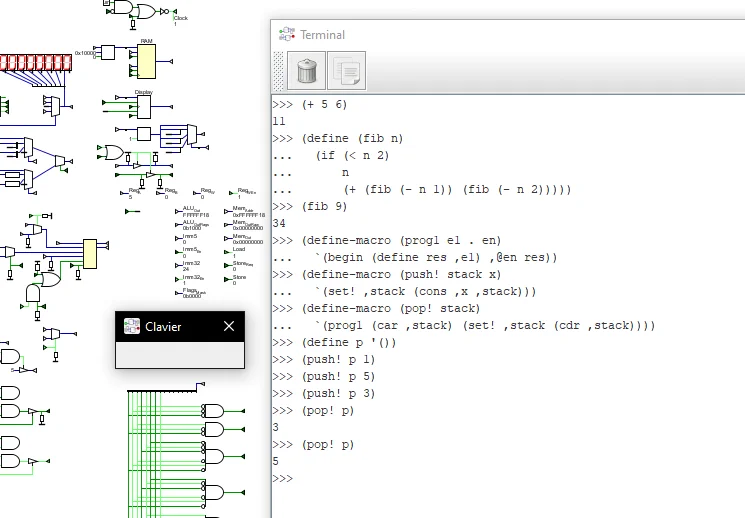
Task: Select the yellow RAM component
Action: click(146, 61)
